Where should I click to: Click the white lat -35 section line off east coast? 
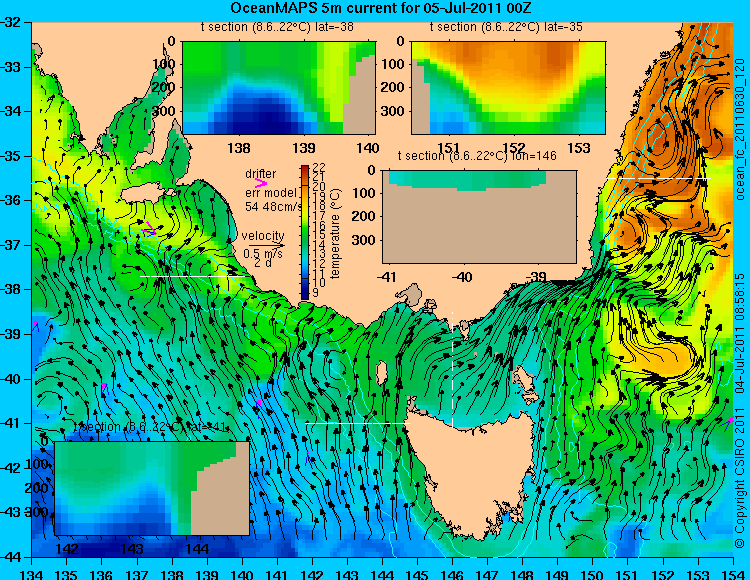pyautogui.click(x=659, y=178)
